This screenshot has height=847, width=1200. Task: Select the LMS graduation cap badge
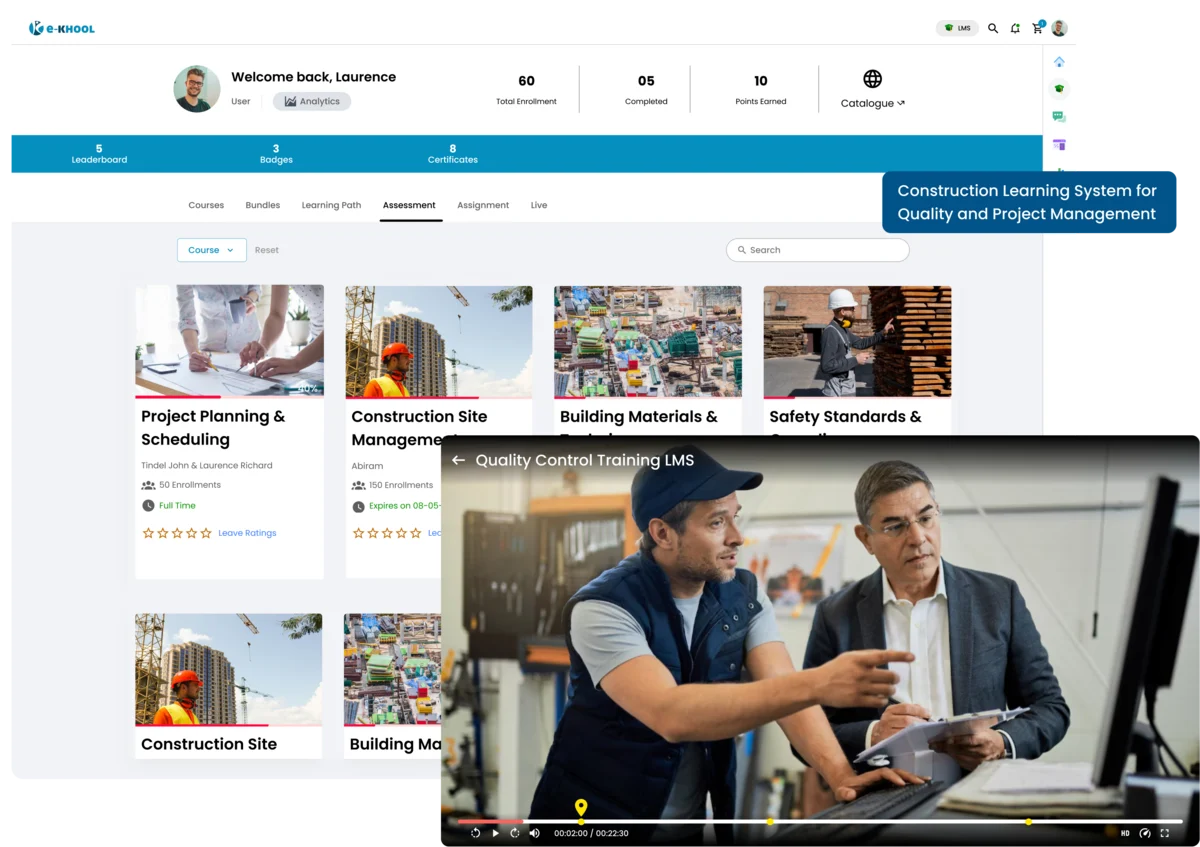click(x=957, y=28)
